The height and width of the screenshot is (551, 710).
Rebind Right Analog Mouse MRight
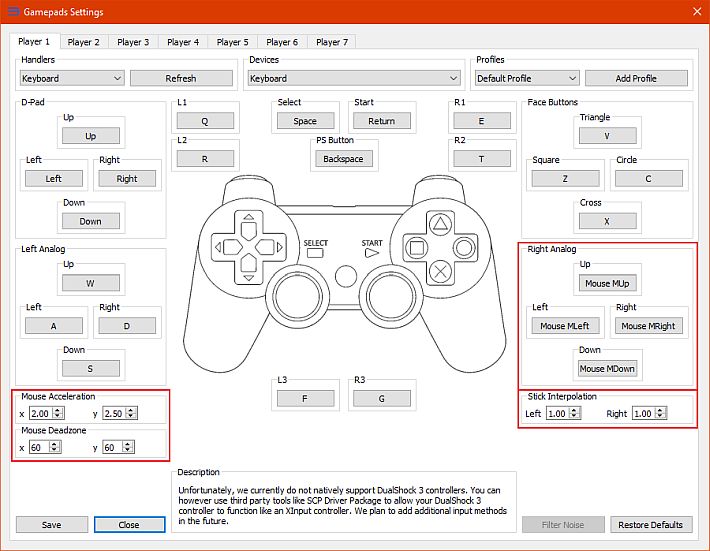coord(649,326)
